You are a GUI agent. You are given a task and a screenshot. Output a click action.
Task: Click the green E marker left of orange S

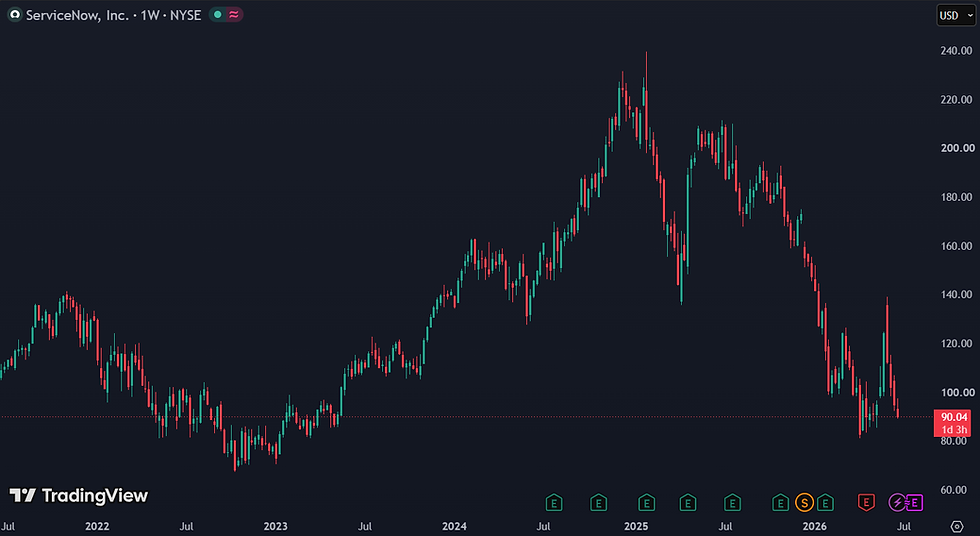click(x=780, y=502)
